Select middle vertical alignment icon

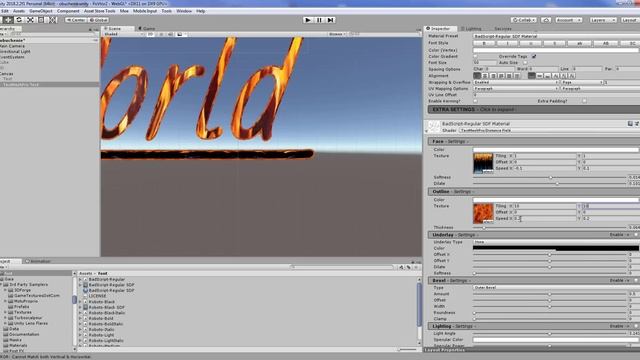(540, 76)
